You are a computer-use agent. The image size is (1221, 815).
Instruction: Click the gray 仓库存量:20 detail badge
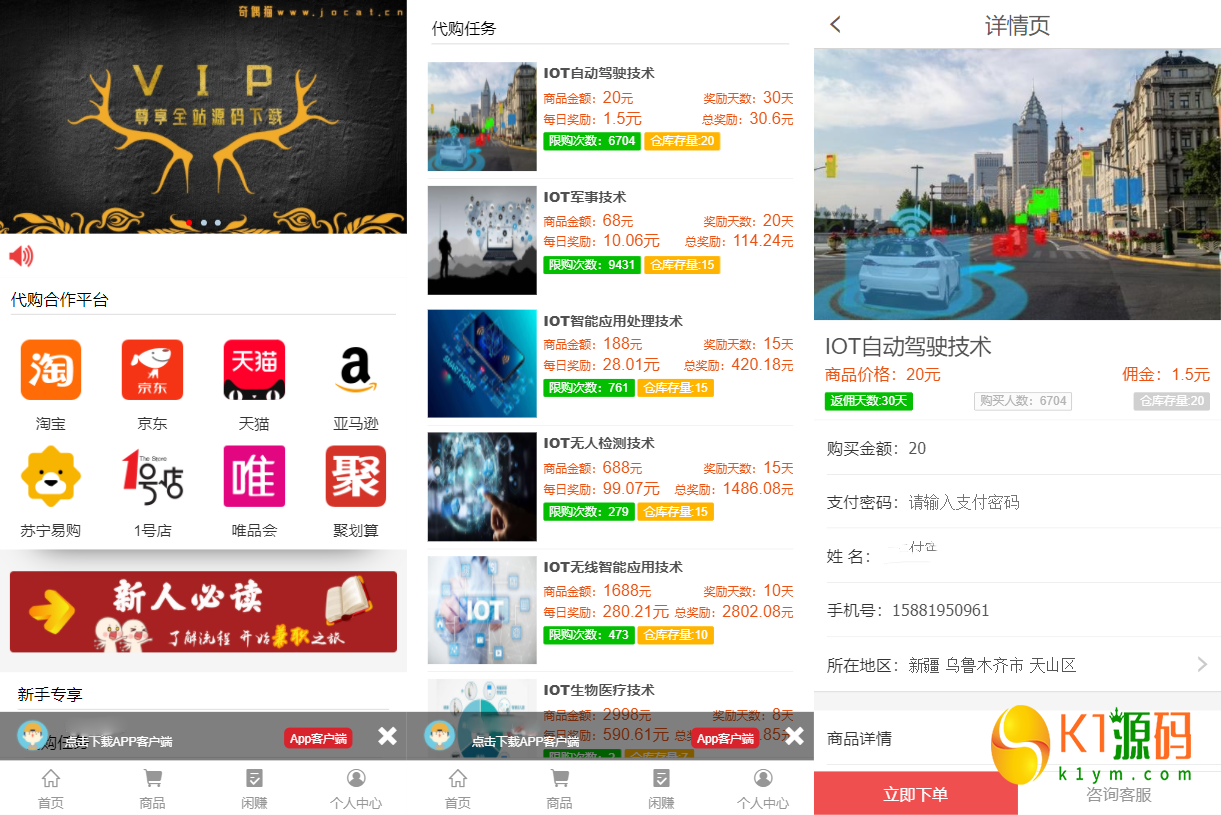click(1171, 401)
